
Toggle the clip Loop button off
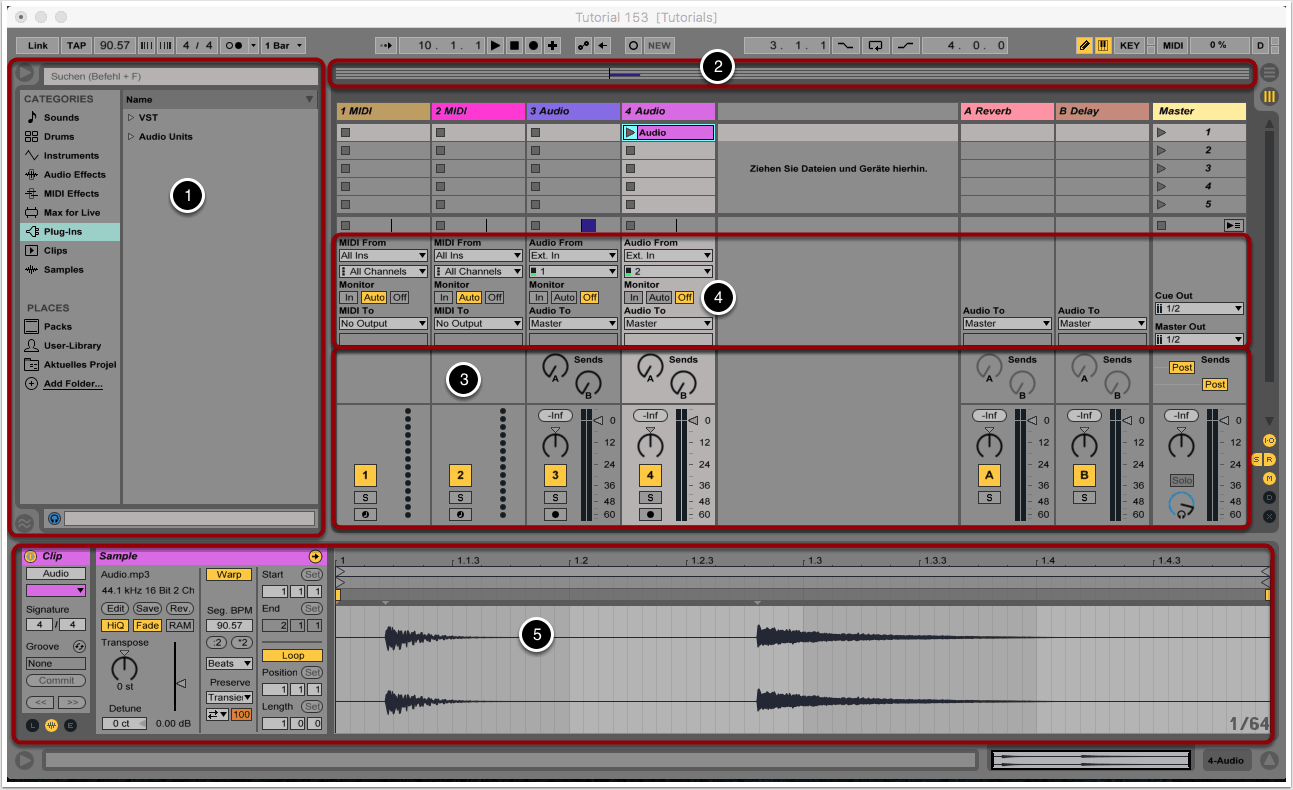(x=293, y=655)
